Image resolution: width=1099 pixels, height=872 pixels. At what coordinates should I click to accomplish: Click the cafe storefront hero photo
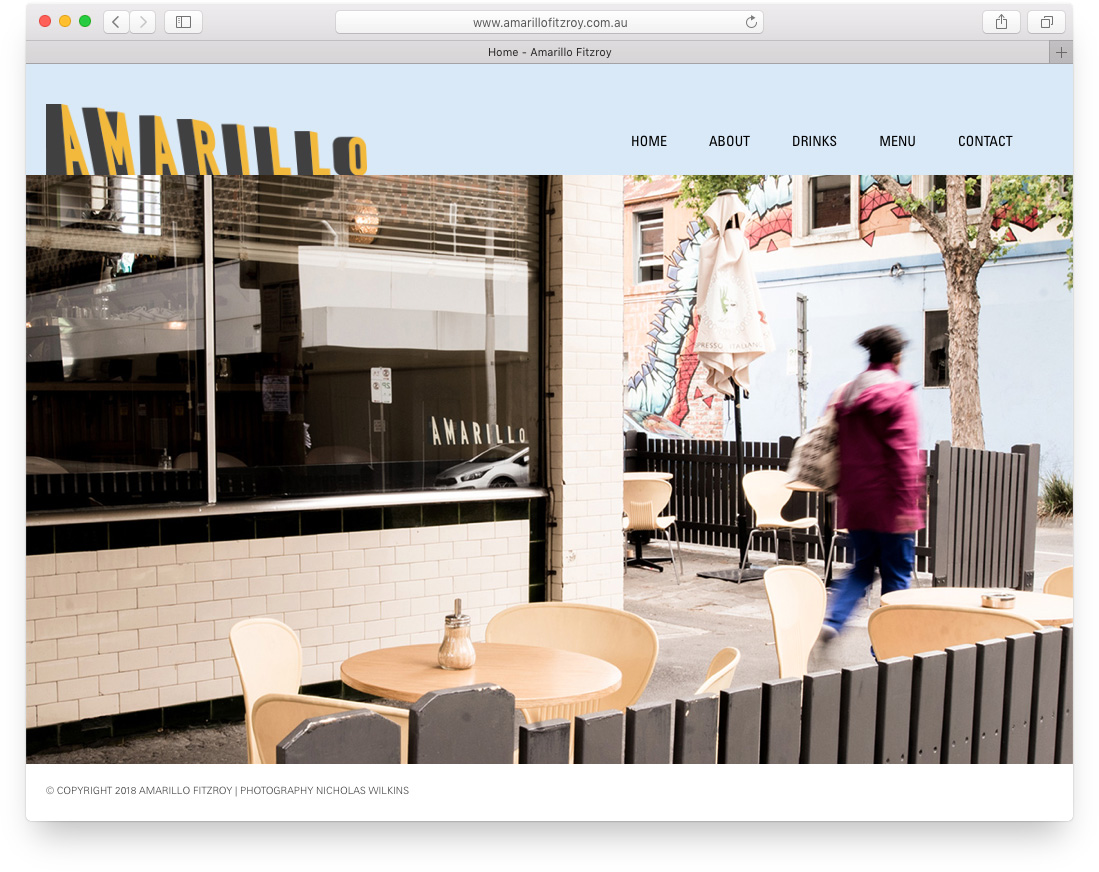click(550, 469)
